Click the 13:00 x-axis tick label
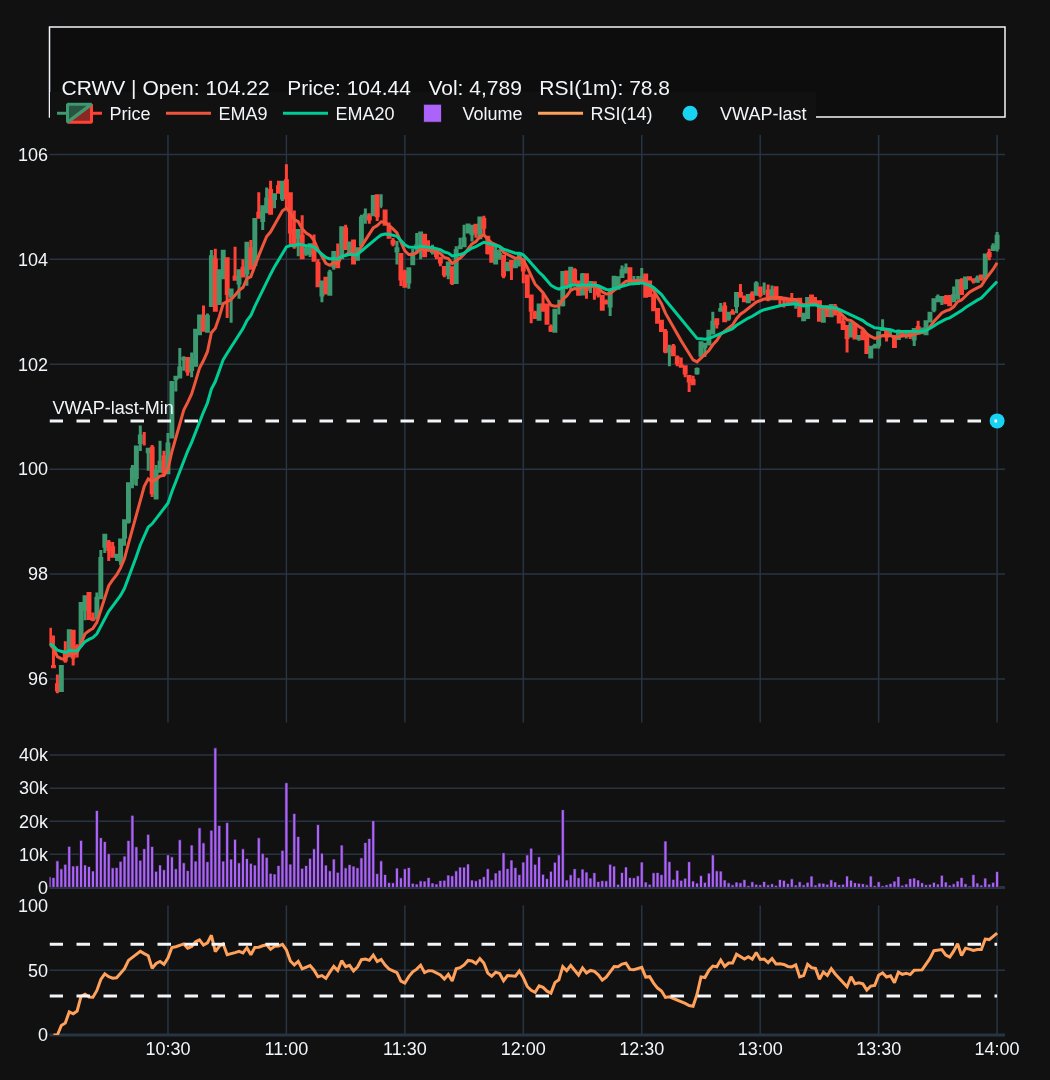 pos(761,1049)
